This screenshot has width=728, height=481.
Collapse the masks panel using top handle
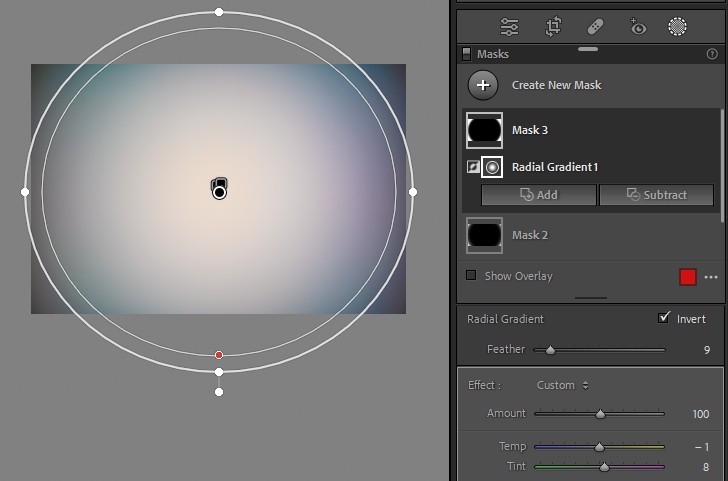pos(588,49)
